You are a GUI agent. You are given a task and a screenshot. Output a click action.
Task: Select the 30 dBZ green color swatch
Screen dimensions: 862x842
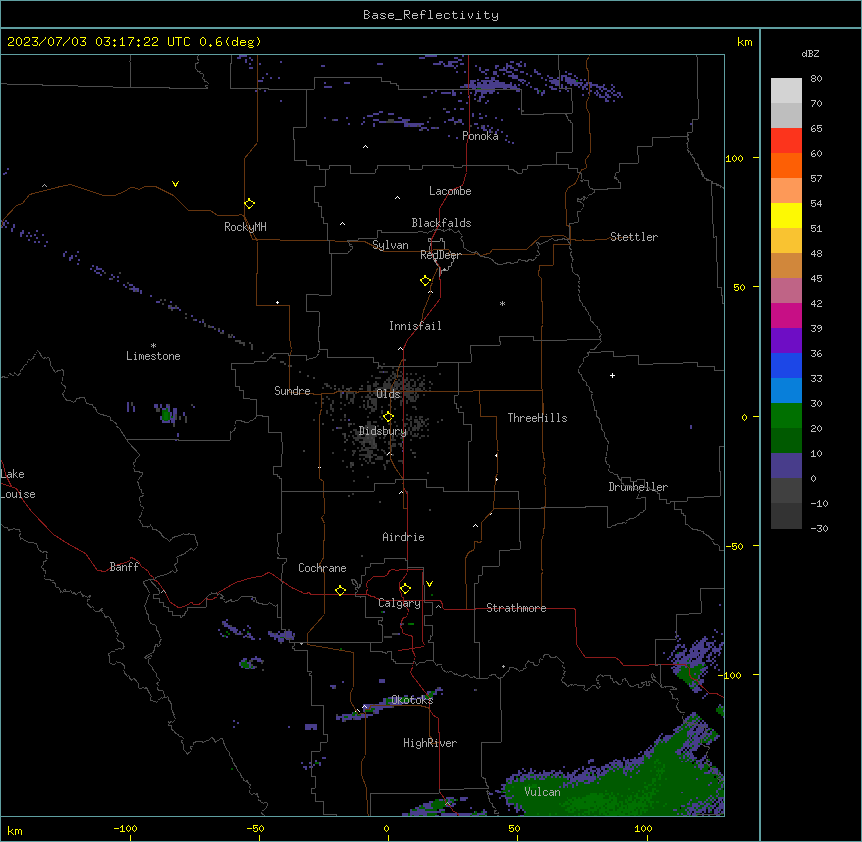coord(786,416)
